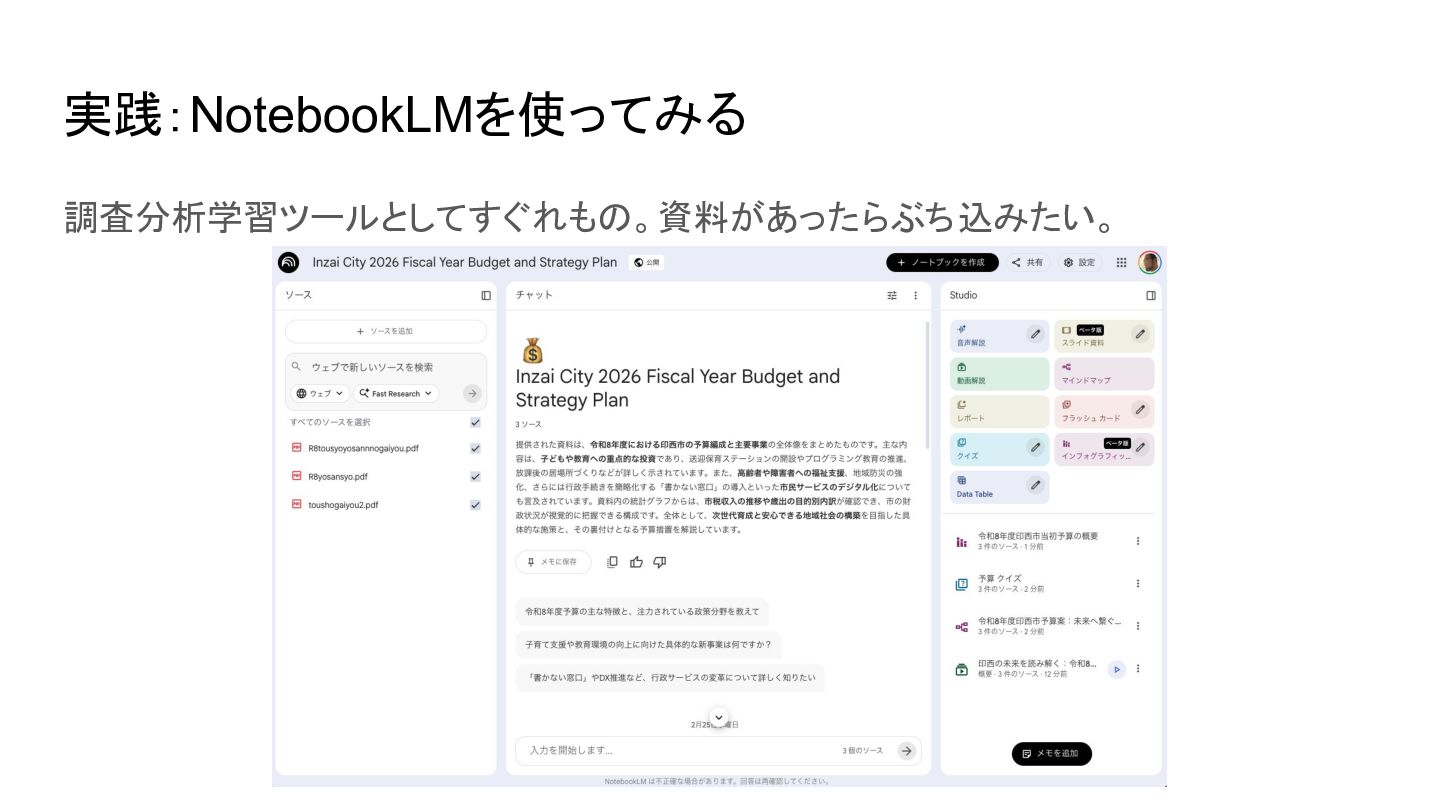Open the R8yosansyo.pdf source
Image resolution: width=1440 pixels, height=810 pixels.
pos(338,477)
